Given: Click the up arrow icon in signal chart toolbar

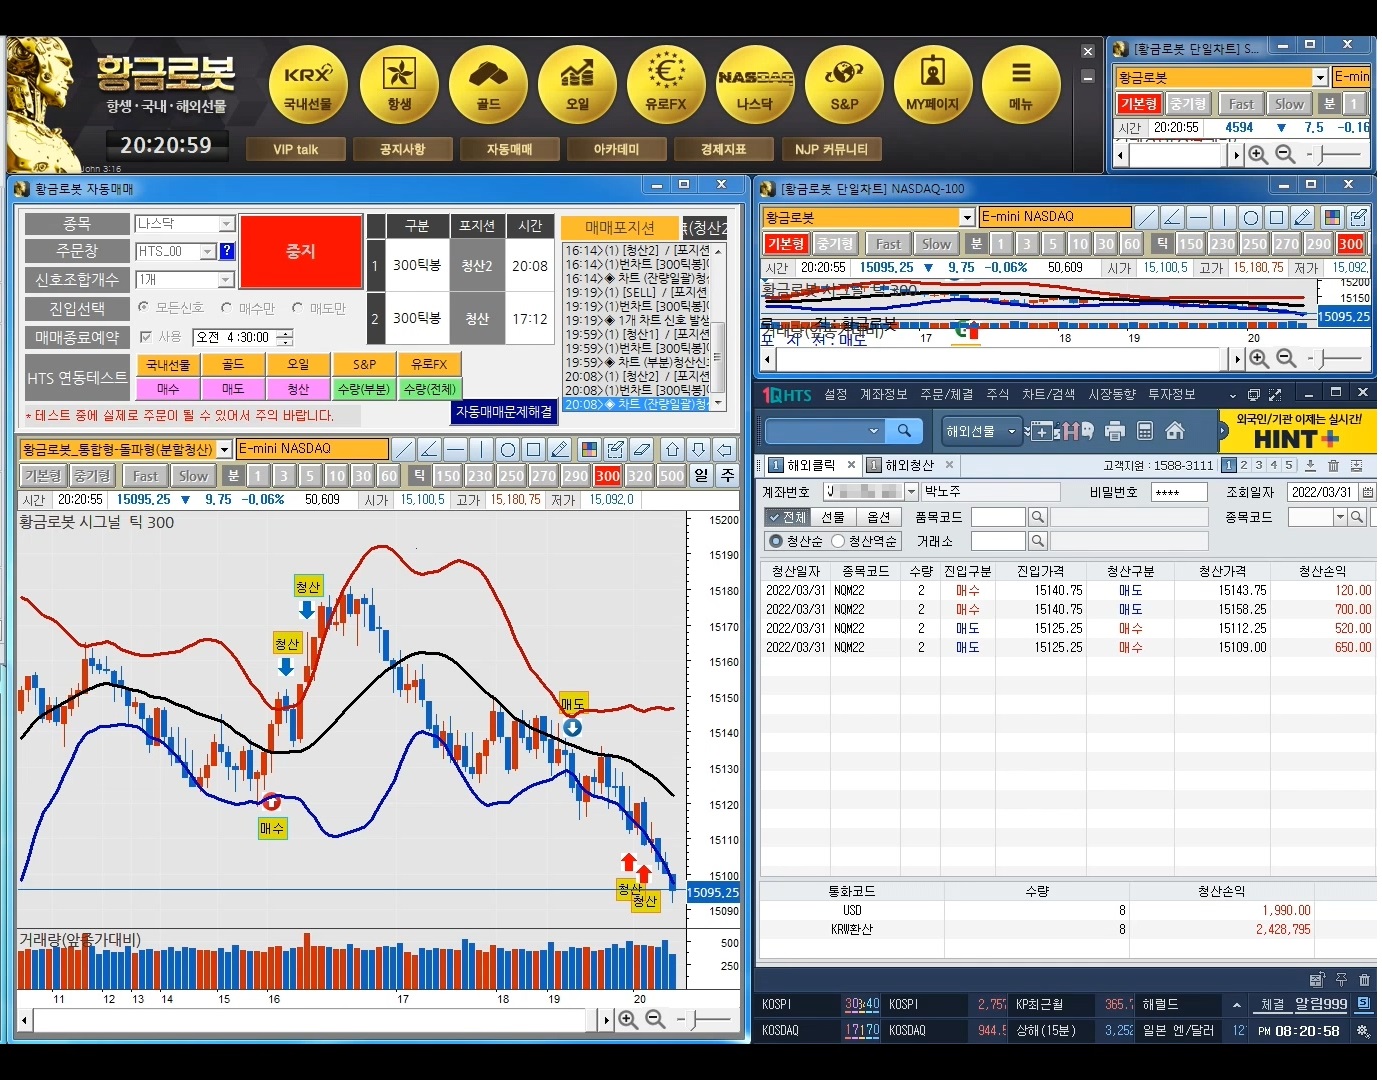Looking at the screenshot, I should tap(672, 449).
